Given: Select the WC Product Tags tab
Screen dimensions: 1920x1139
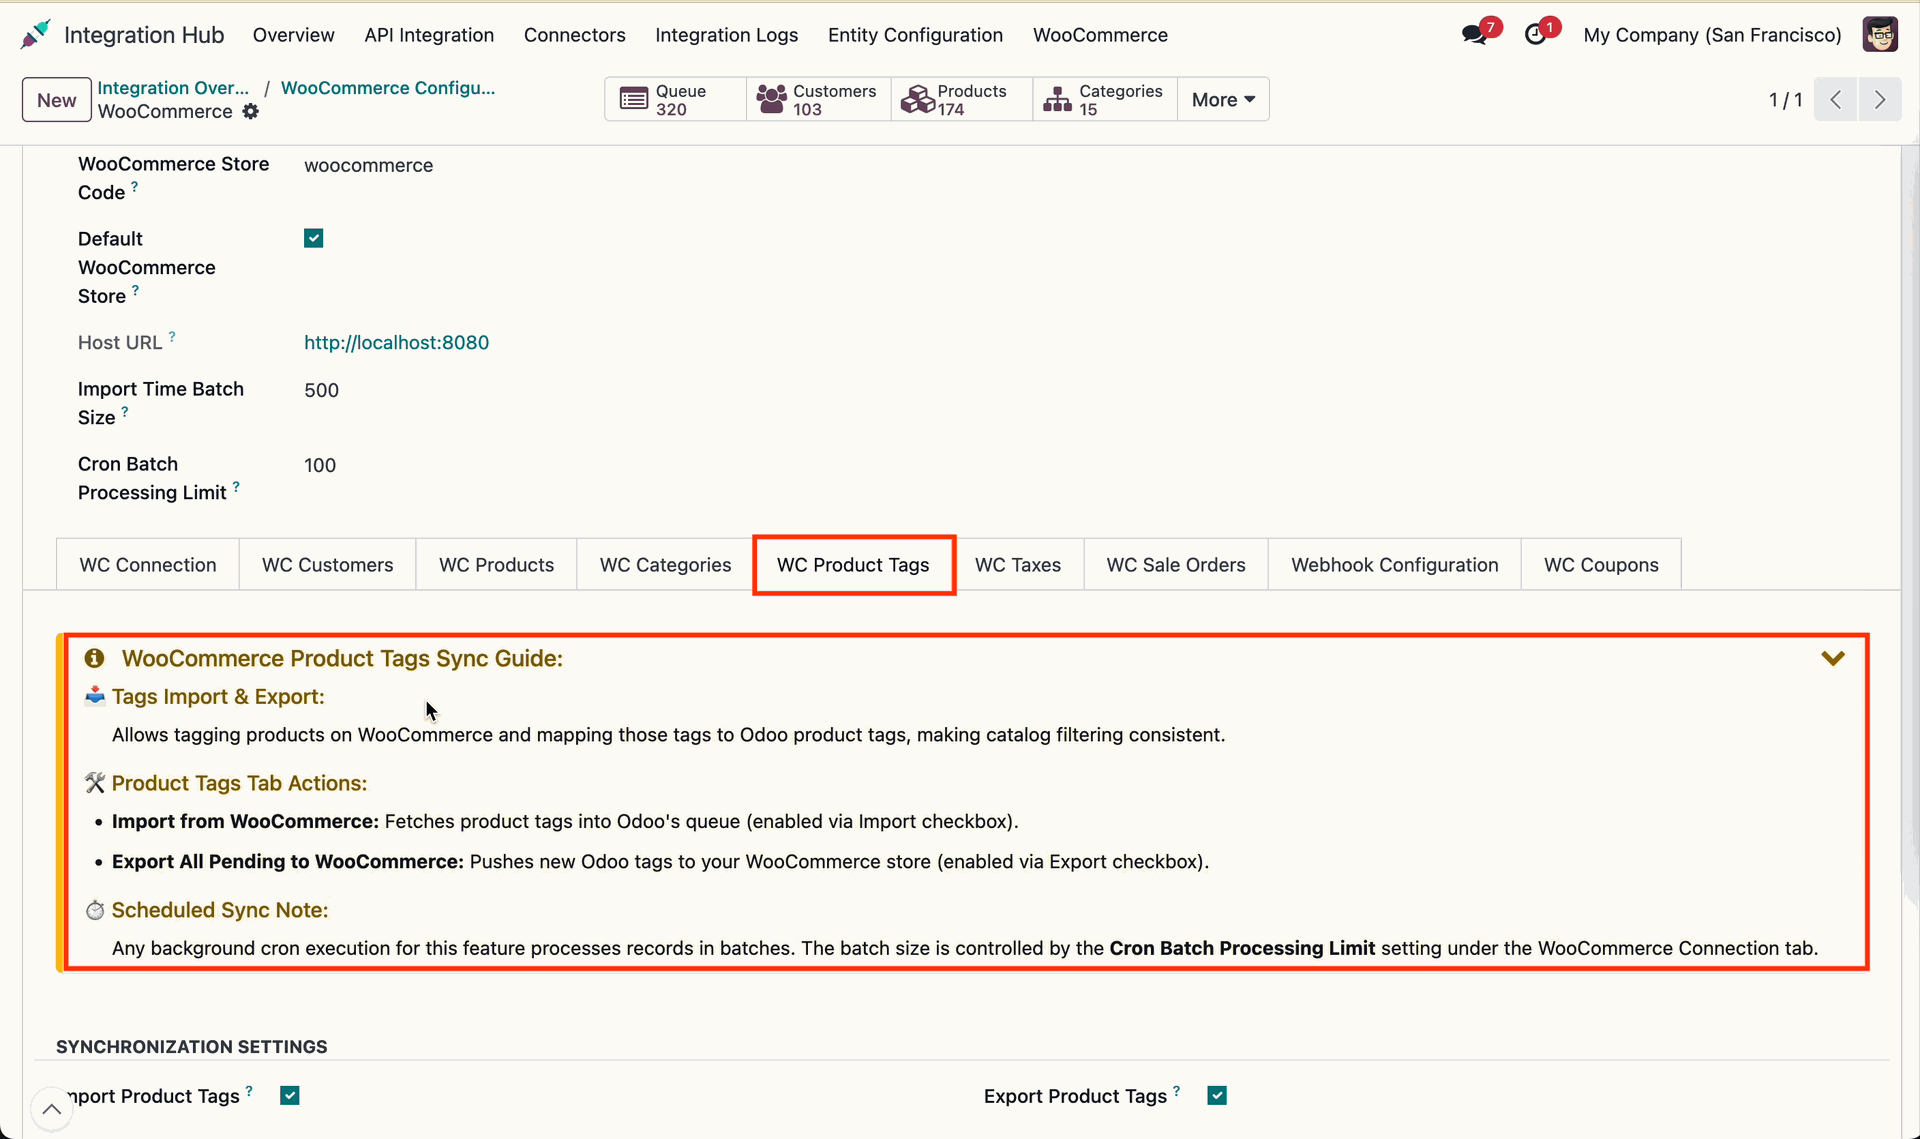Looking at the screenshot, I should click(x=853, y=565).
